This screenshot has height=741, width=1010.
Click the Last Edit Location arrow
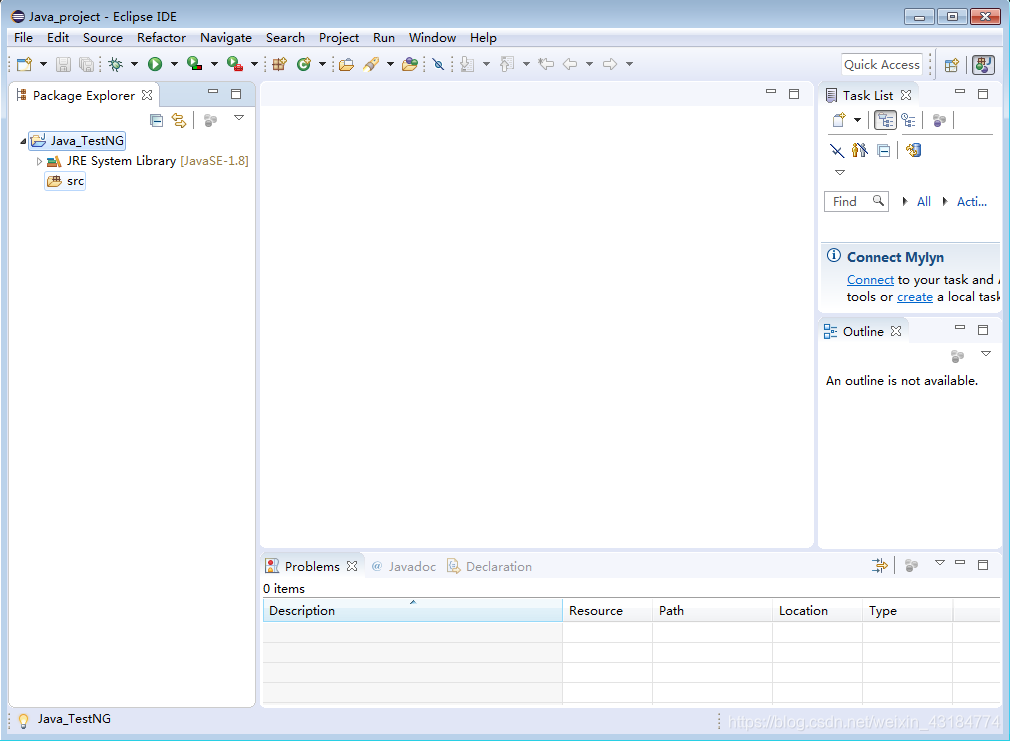pyautogui.click(x=546, y=64)
